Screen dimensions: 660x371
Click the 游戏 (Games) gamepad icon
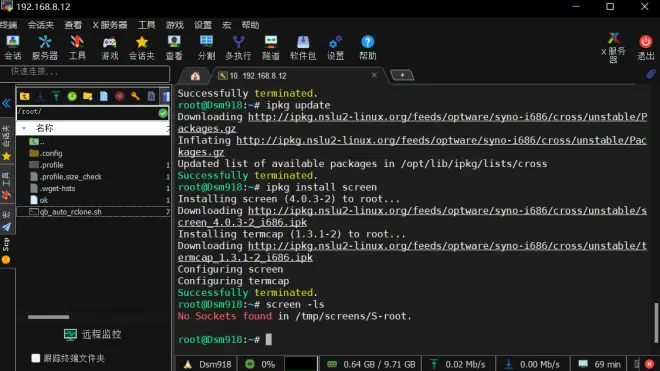click(x=109, y=47)
